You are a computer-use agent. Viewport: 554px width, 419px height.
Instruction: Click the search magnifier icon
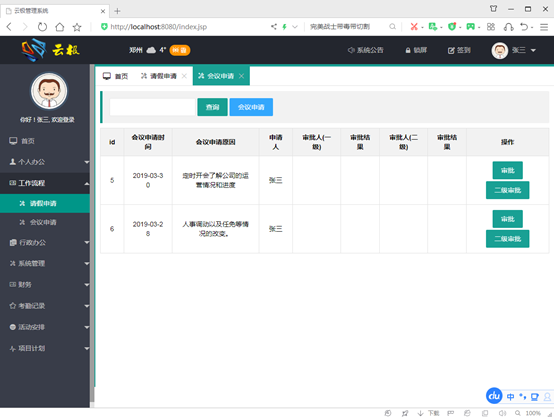click(392, 26)
